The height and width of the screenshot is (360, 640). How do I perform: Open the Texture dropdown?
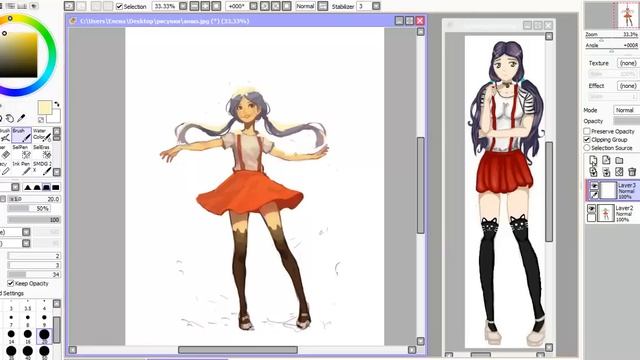coord(628,63)
